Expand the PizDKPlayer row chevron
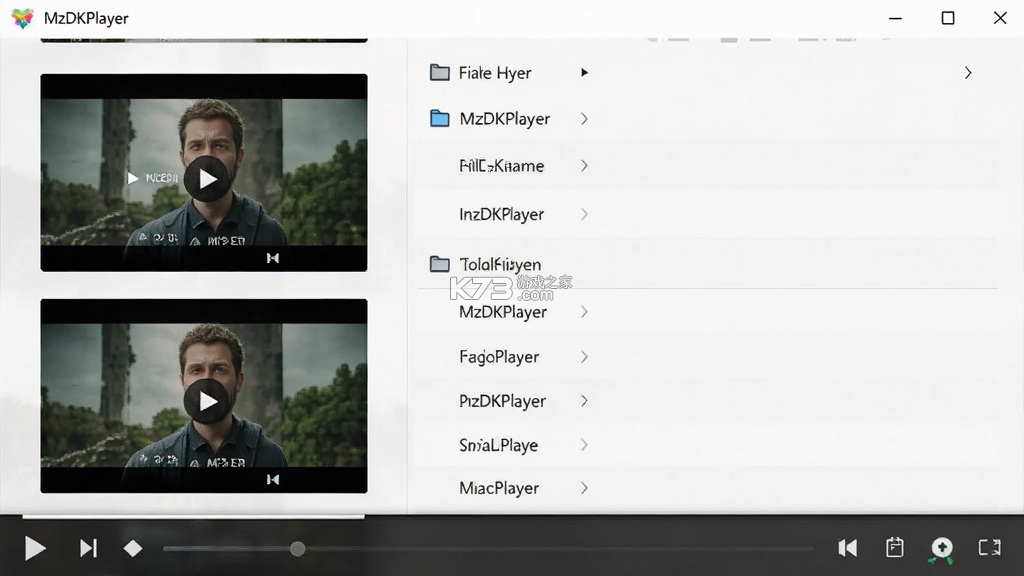The image size is (1024, 576). [584, 401]
